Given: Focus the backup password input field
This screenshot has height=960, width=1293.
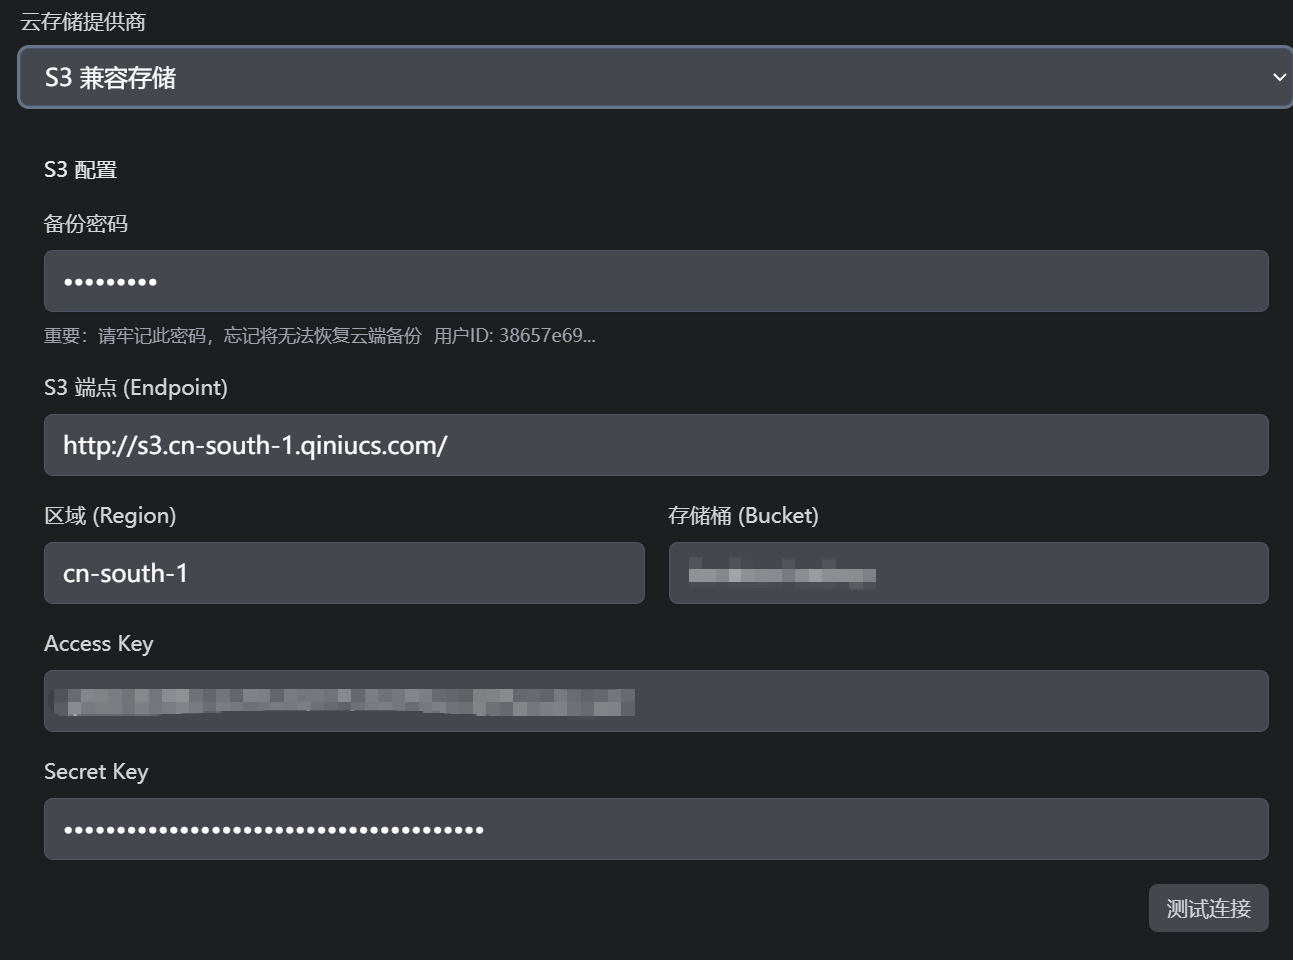Looking at the screenshot, I should coord(655,281).
